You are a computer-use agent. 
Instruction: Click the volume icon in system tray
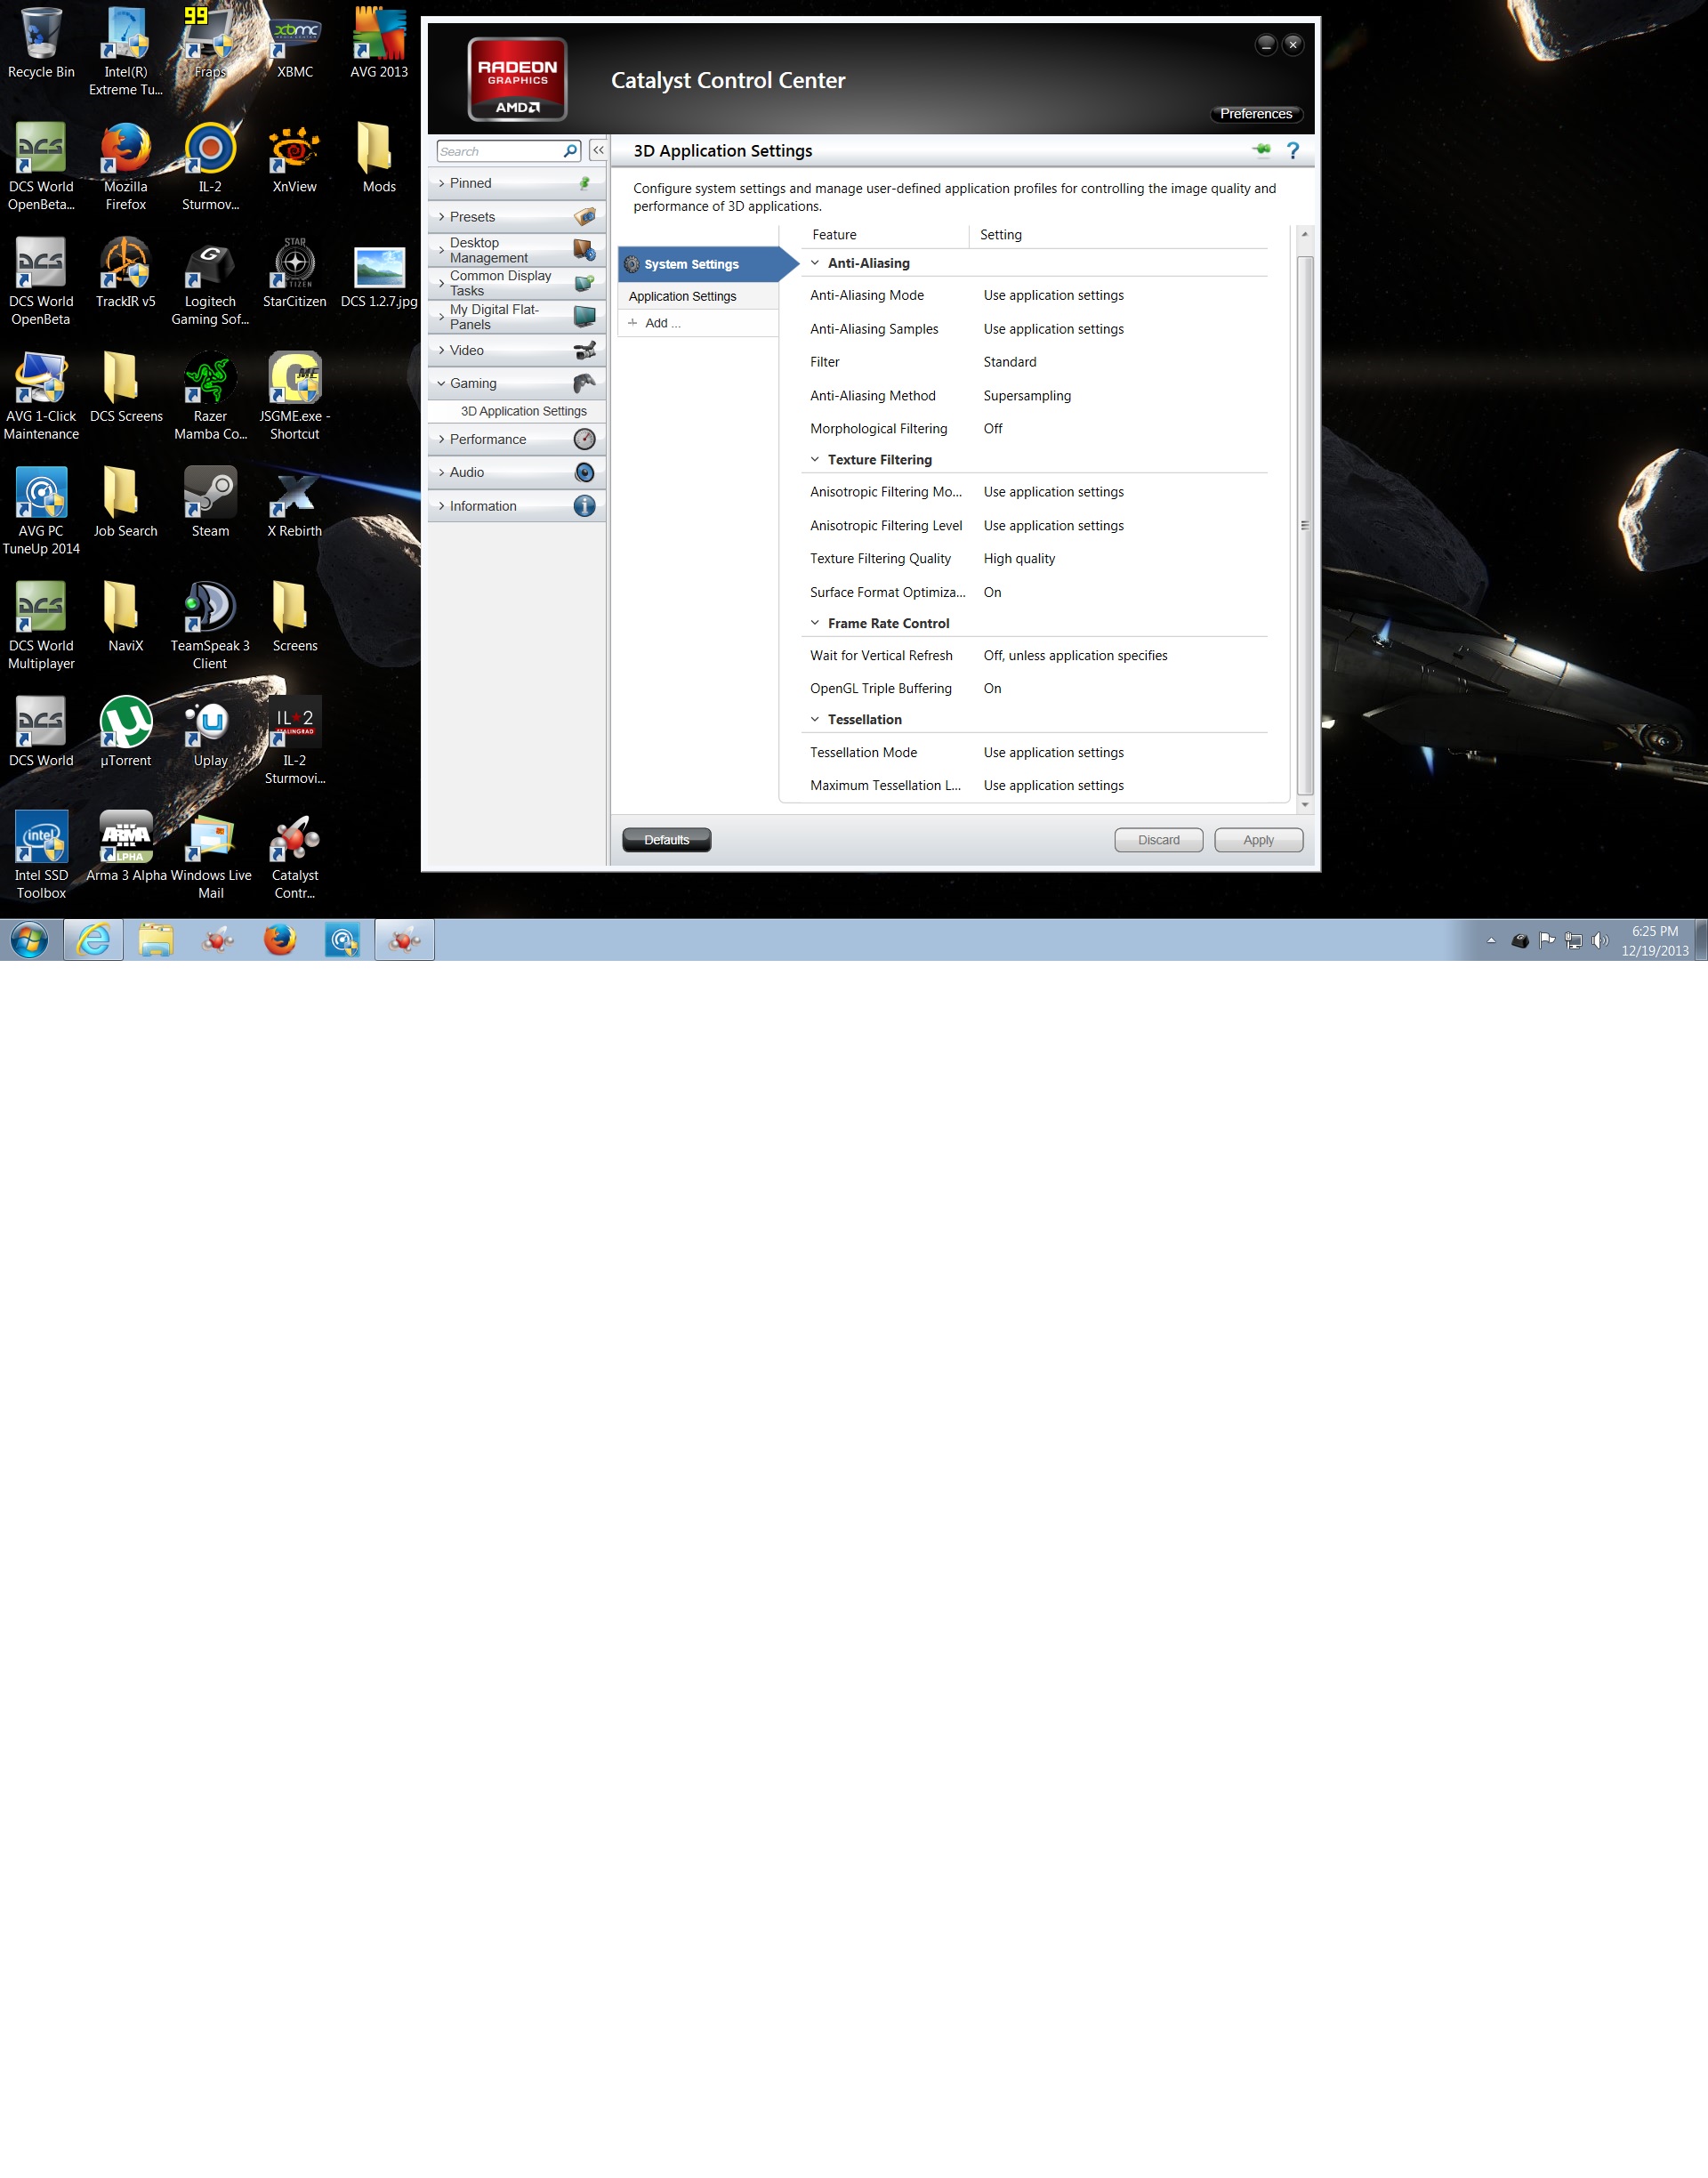[1599, 940]
